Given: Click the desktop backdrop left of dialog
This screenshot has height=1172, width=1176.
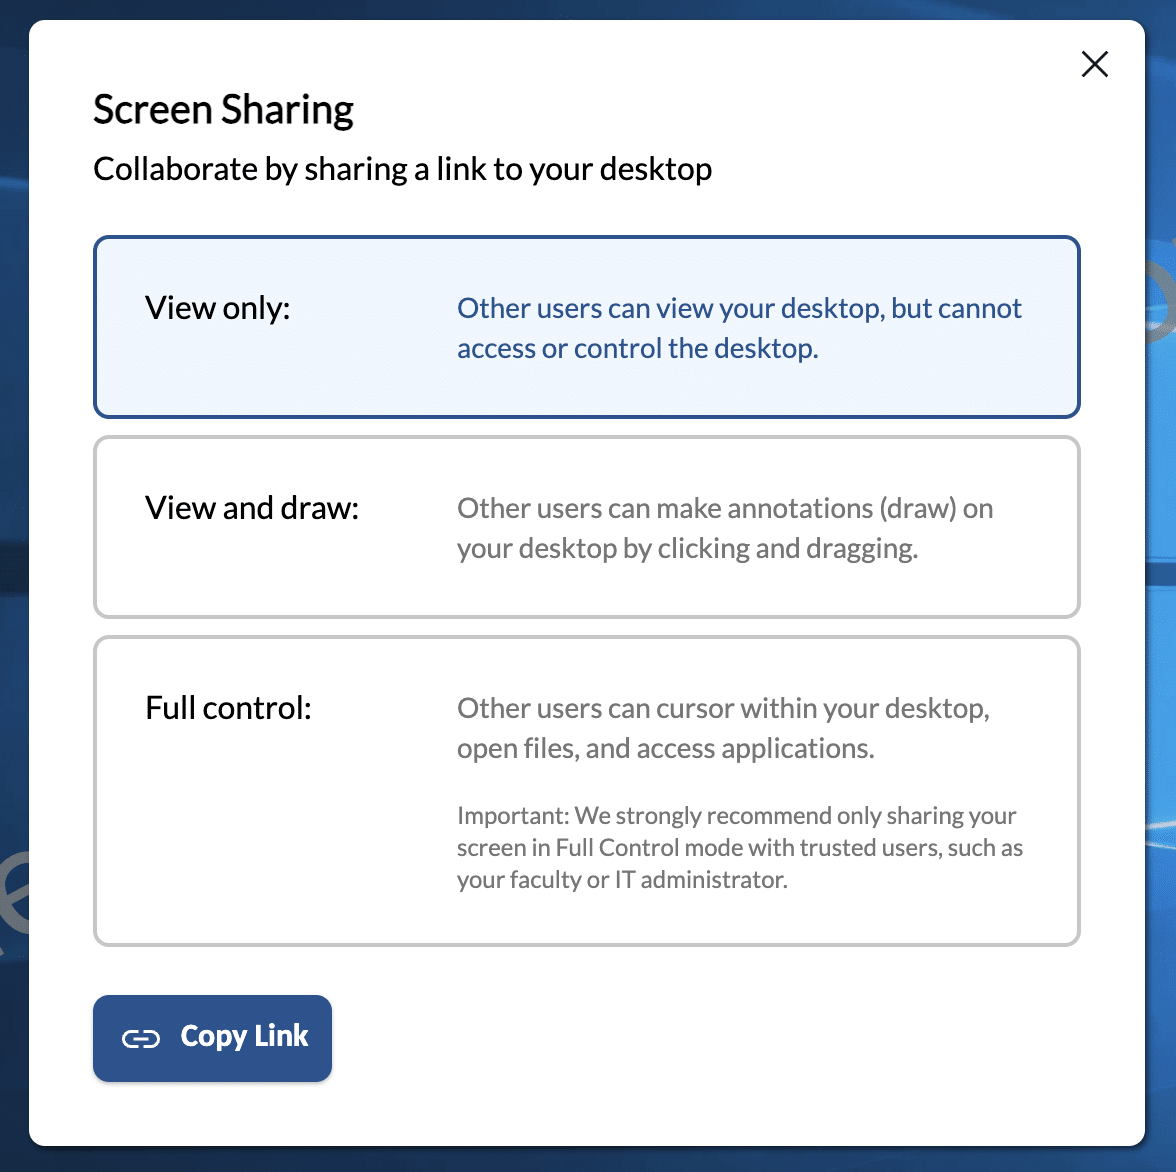Looking at the screenshot, I should [13, 600].
